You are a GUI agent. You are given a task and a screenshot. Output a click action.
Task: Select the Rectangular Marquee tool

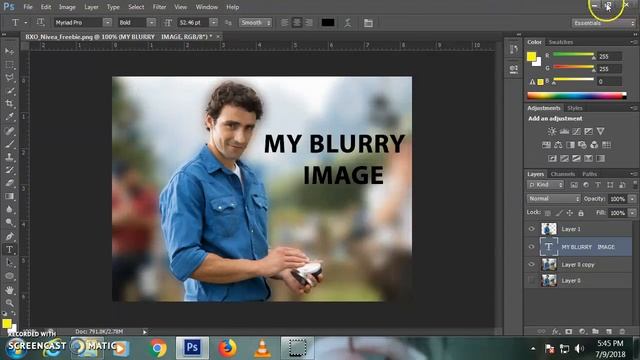(x=9, y=64)
